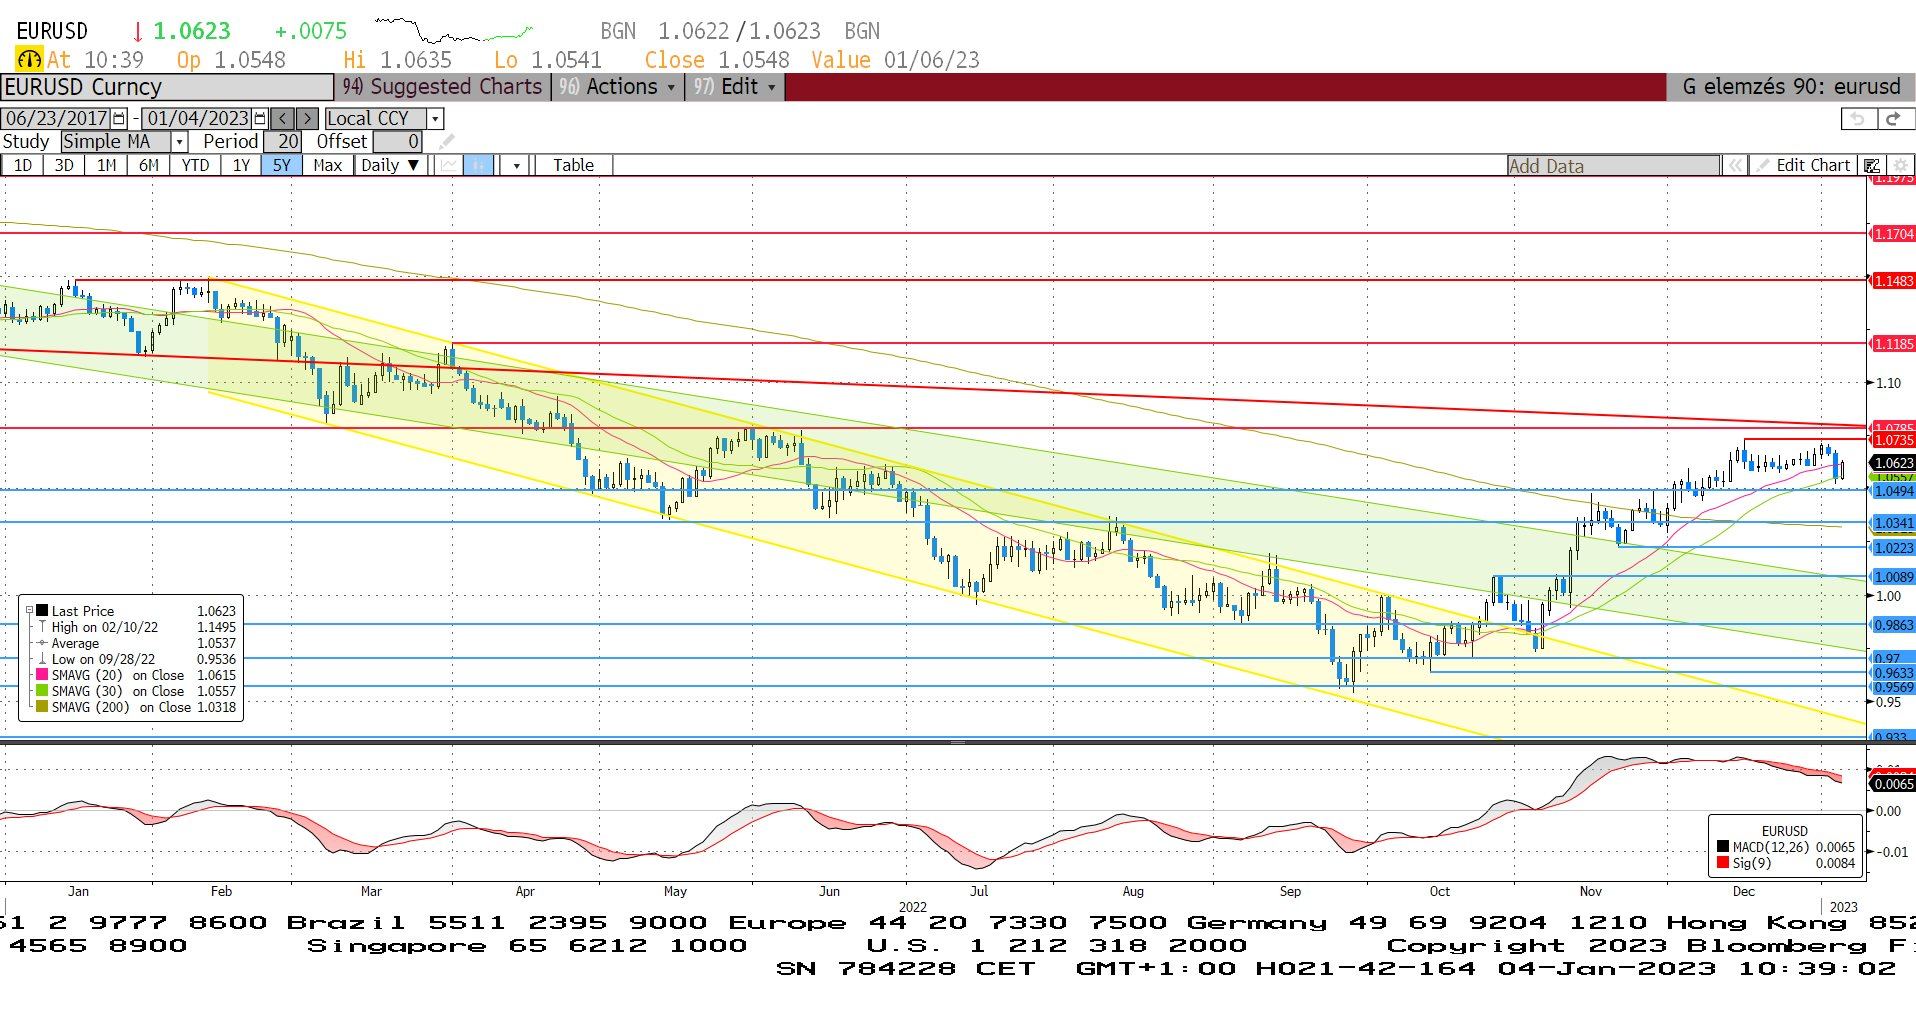Click the EURUSD Curncy security field
The image size is (1916, 1024).
point(167,87)
